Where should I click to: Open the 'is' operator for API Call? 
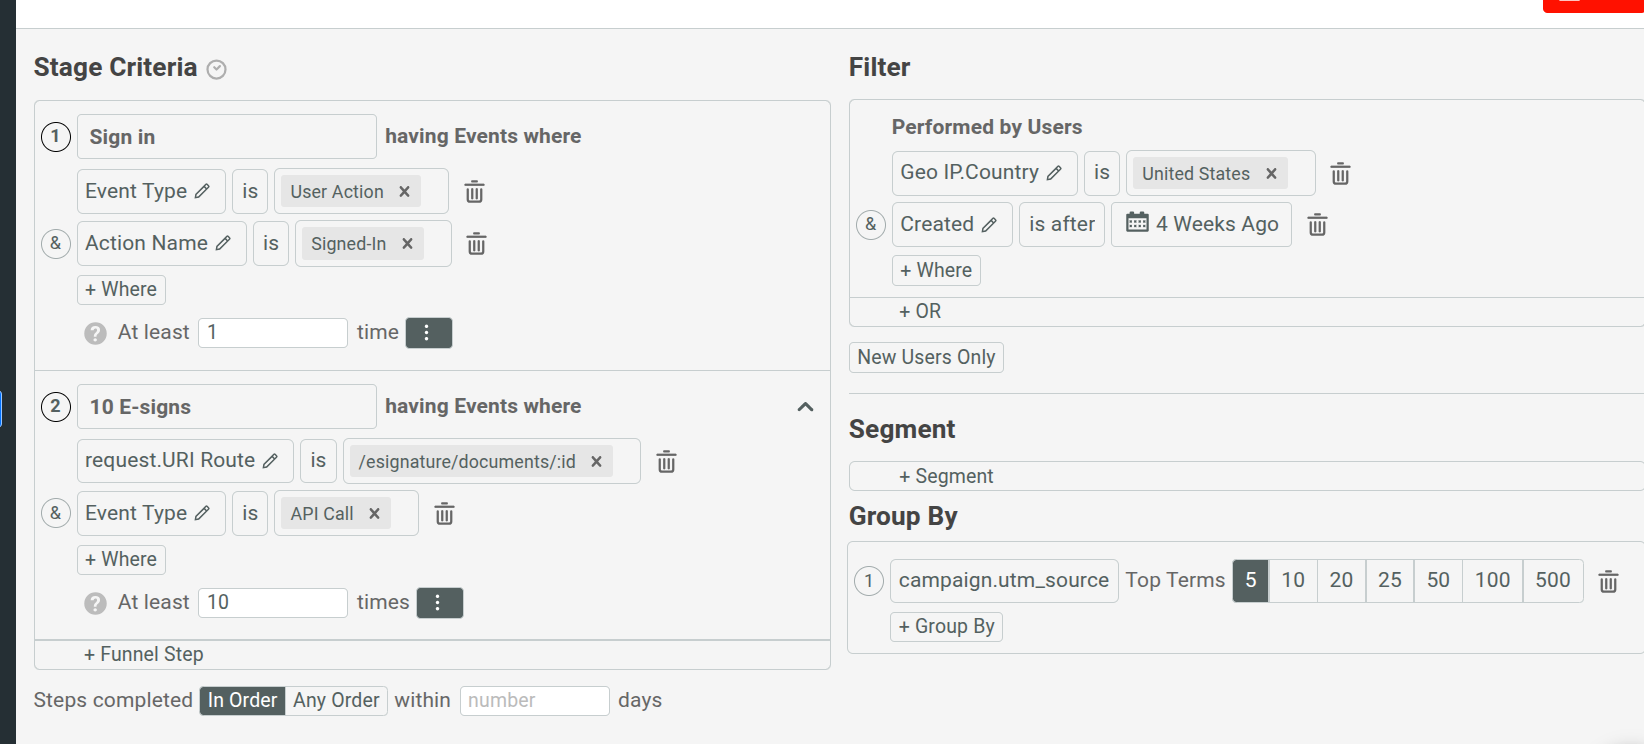coord(250,513)
